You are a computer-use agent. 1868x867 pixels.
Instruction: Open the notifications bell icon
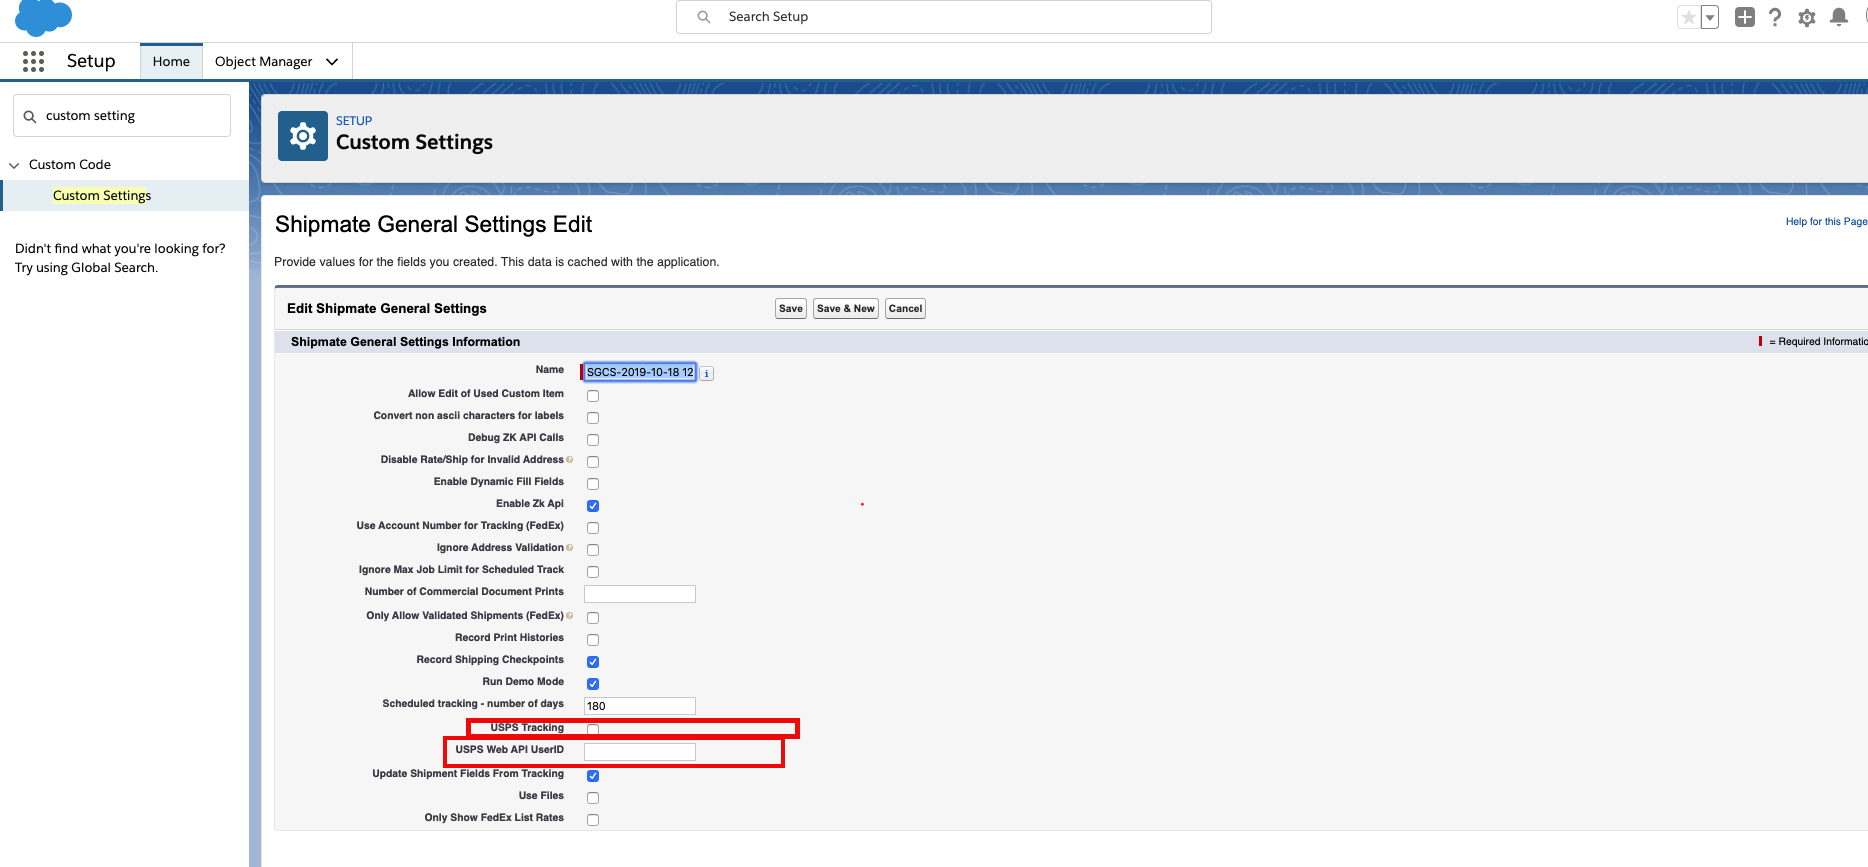coord(1839,17)
